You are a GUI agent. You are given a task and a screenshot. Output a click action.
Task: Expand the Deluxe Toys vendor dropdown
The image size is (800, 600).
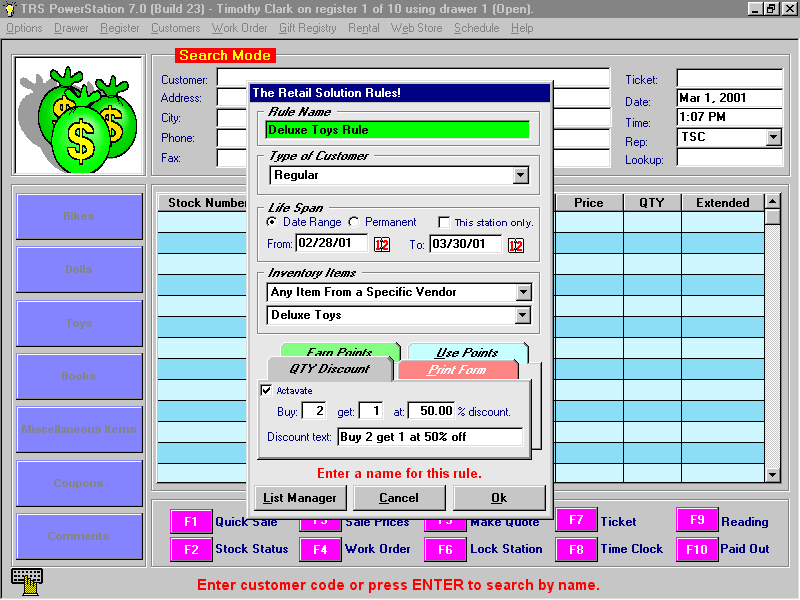point(522,315)
